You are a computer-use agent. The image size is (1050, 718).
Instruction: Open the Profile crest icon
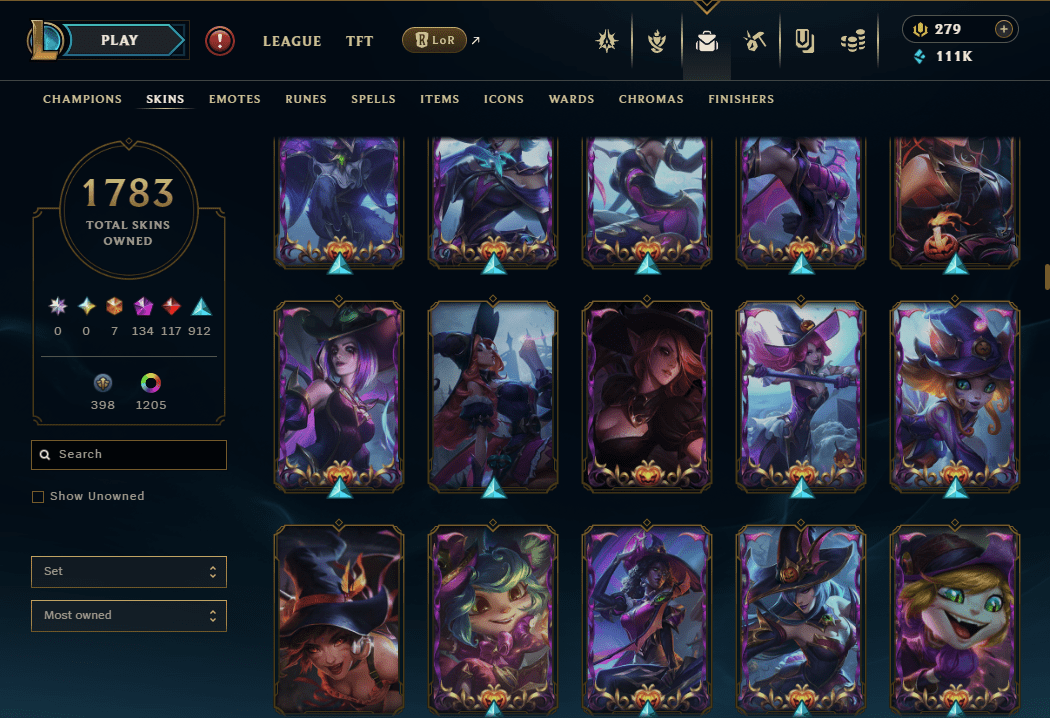click(x=607, y=42)
